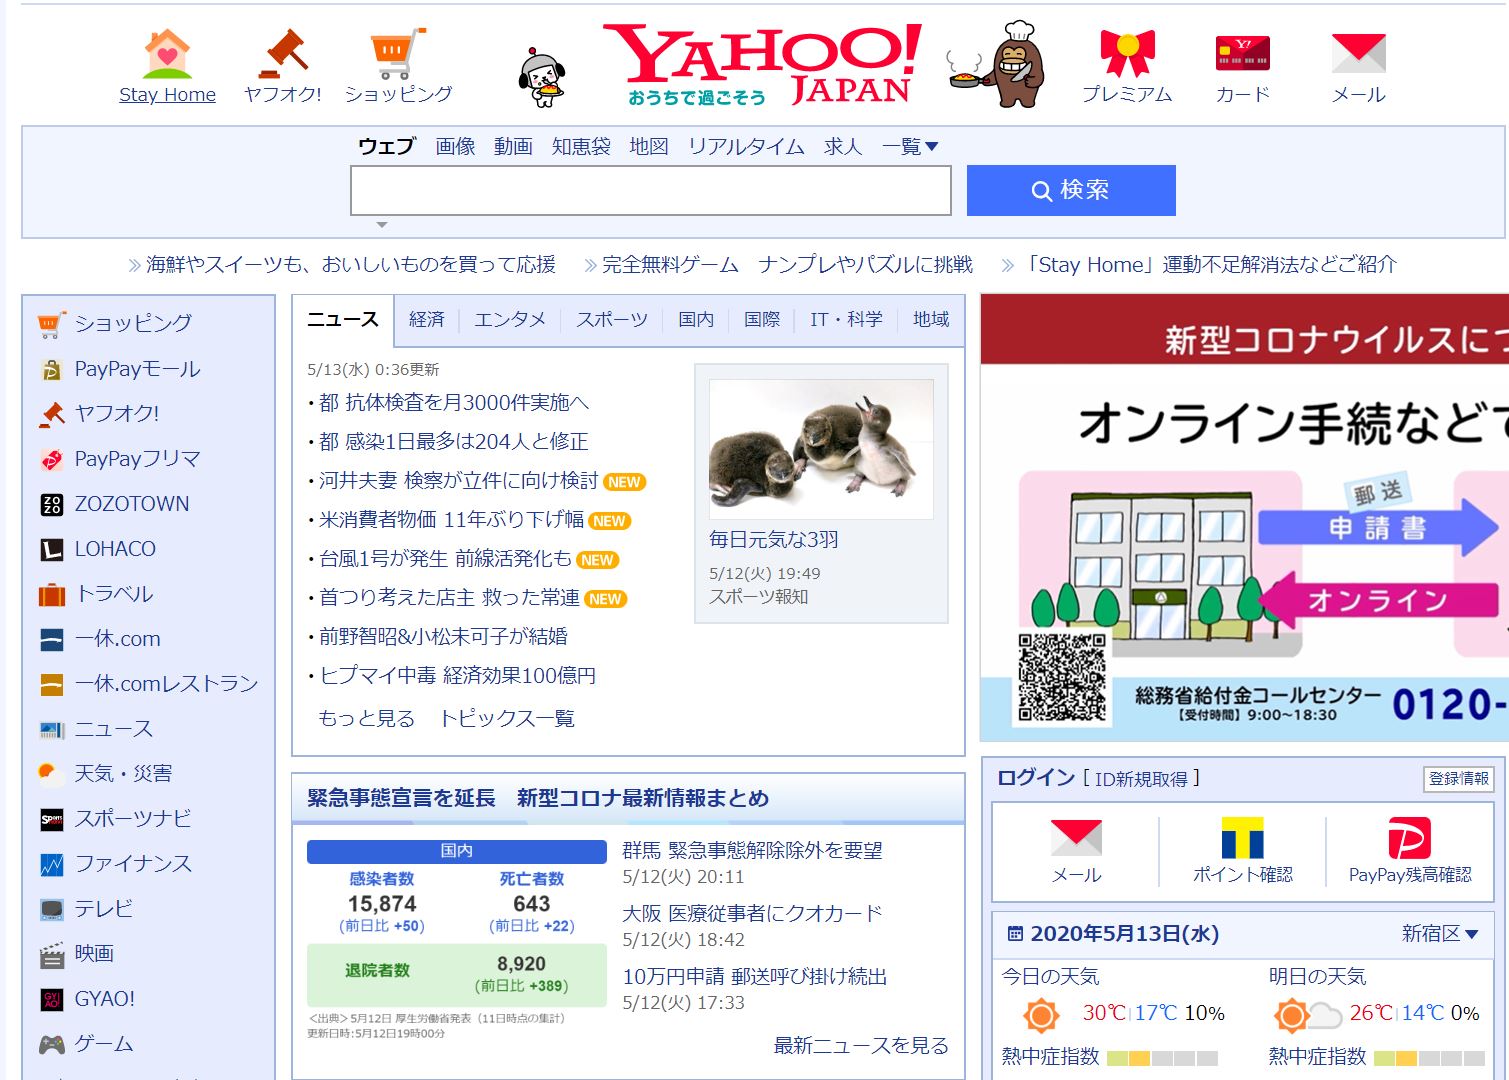1509x1080 pixels.
Task: Click inside the web search input field
Action: (650, 190)
